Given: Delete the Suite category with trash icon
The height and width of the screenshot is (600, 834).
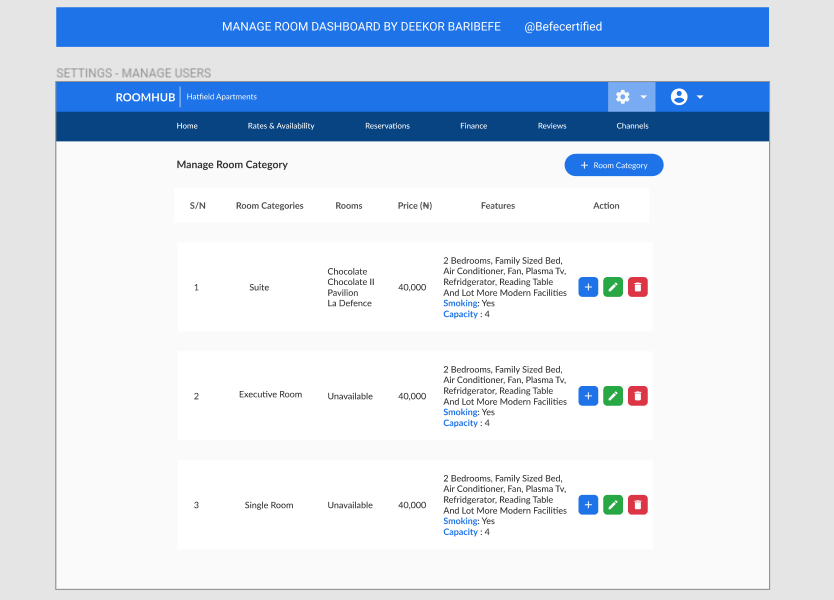Looking at the screenshot, I should click(x=638, y=287).
